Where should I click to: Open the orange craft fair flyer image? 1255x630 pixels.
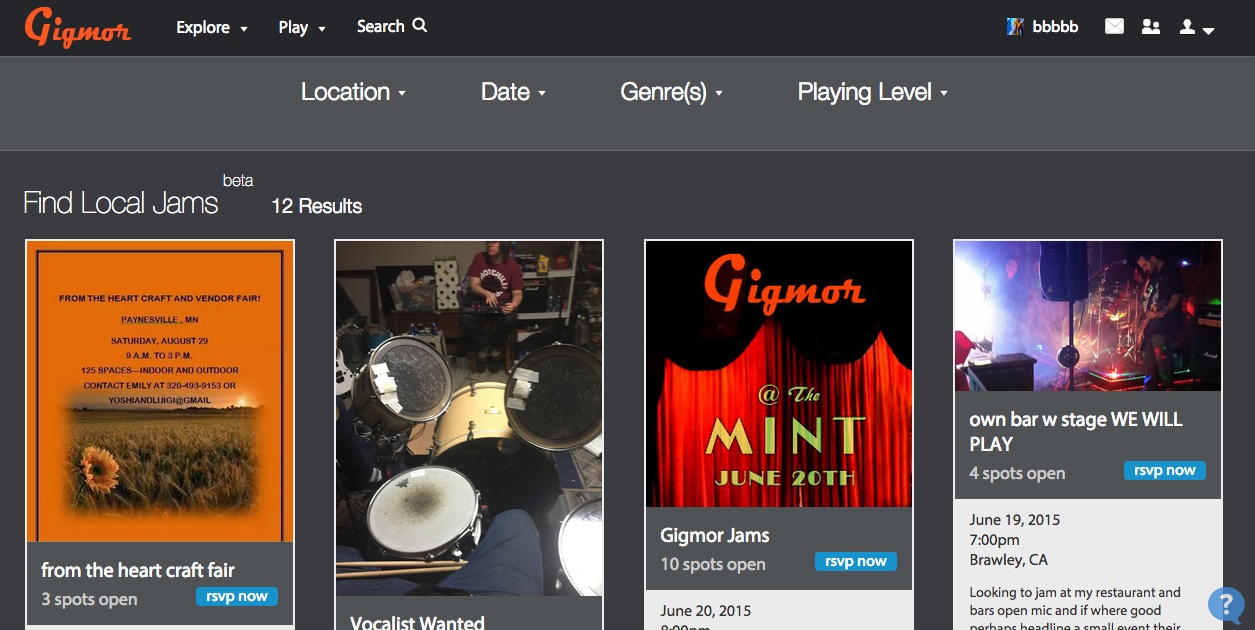160,390
